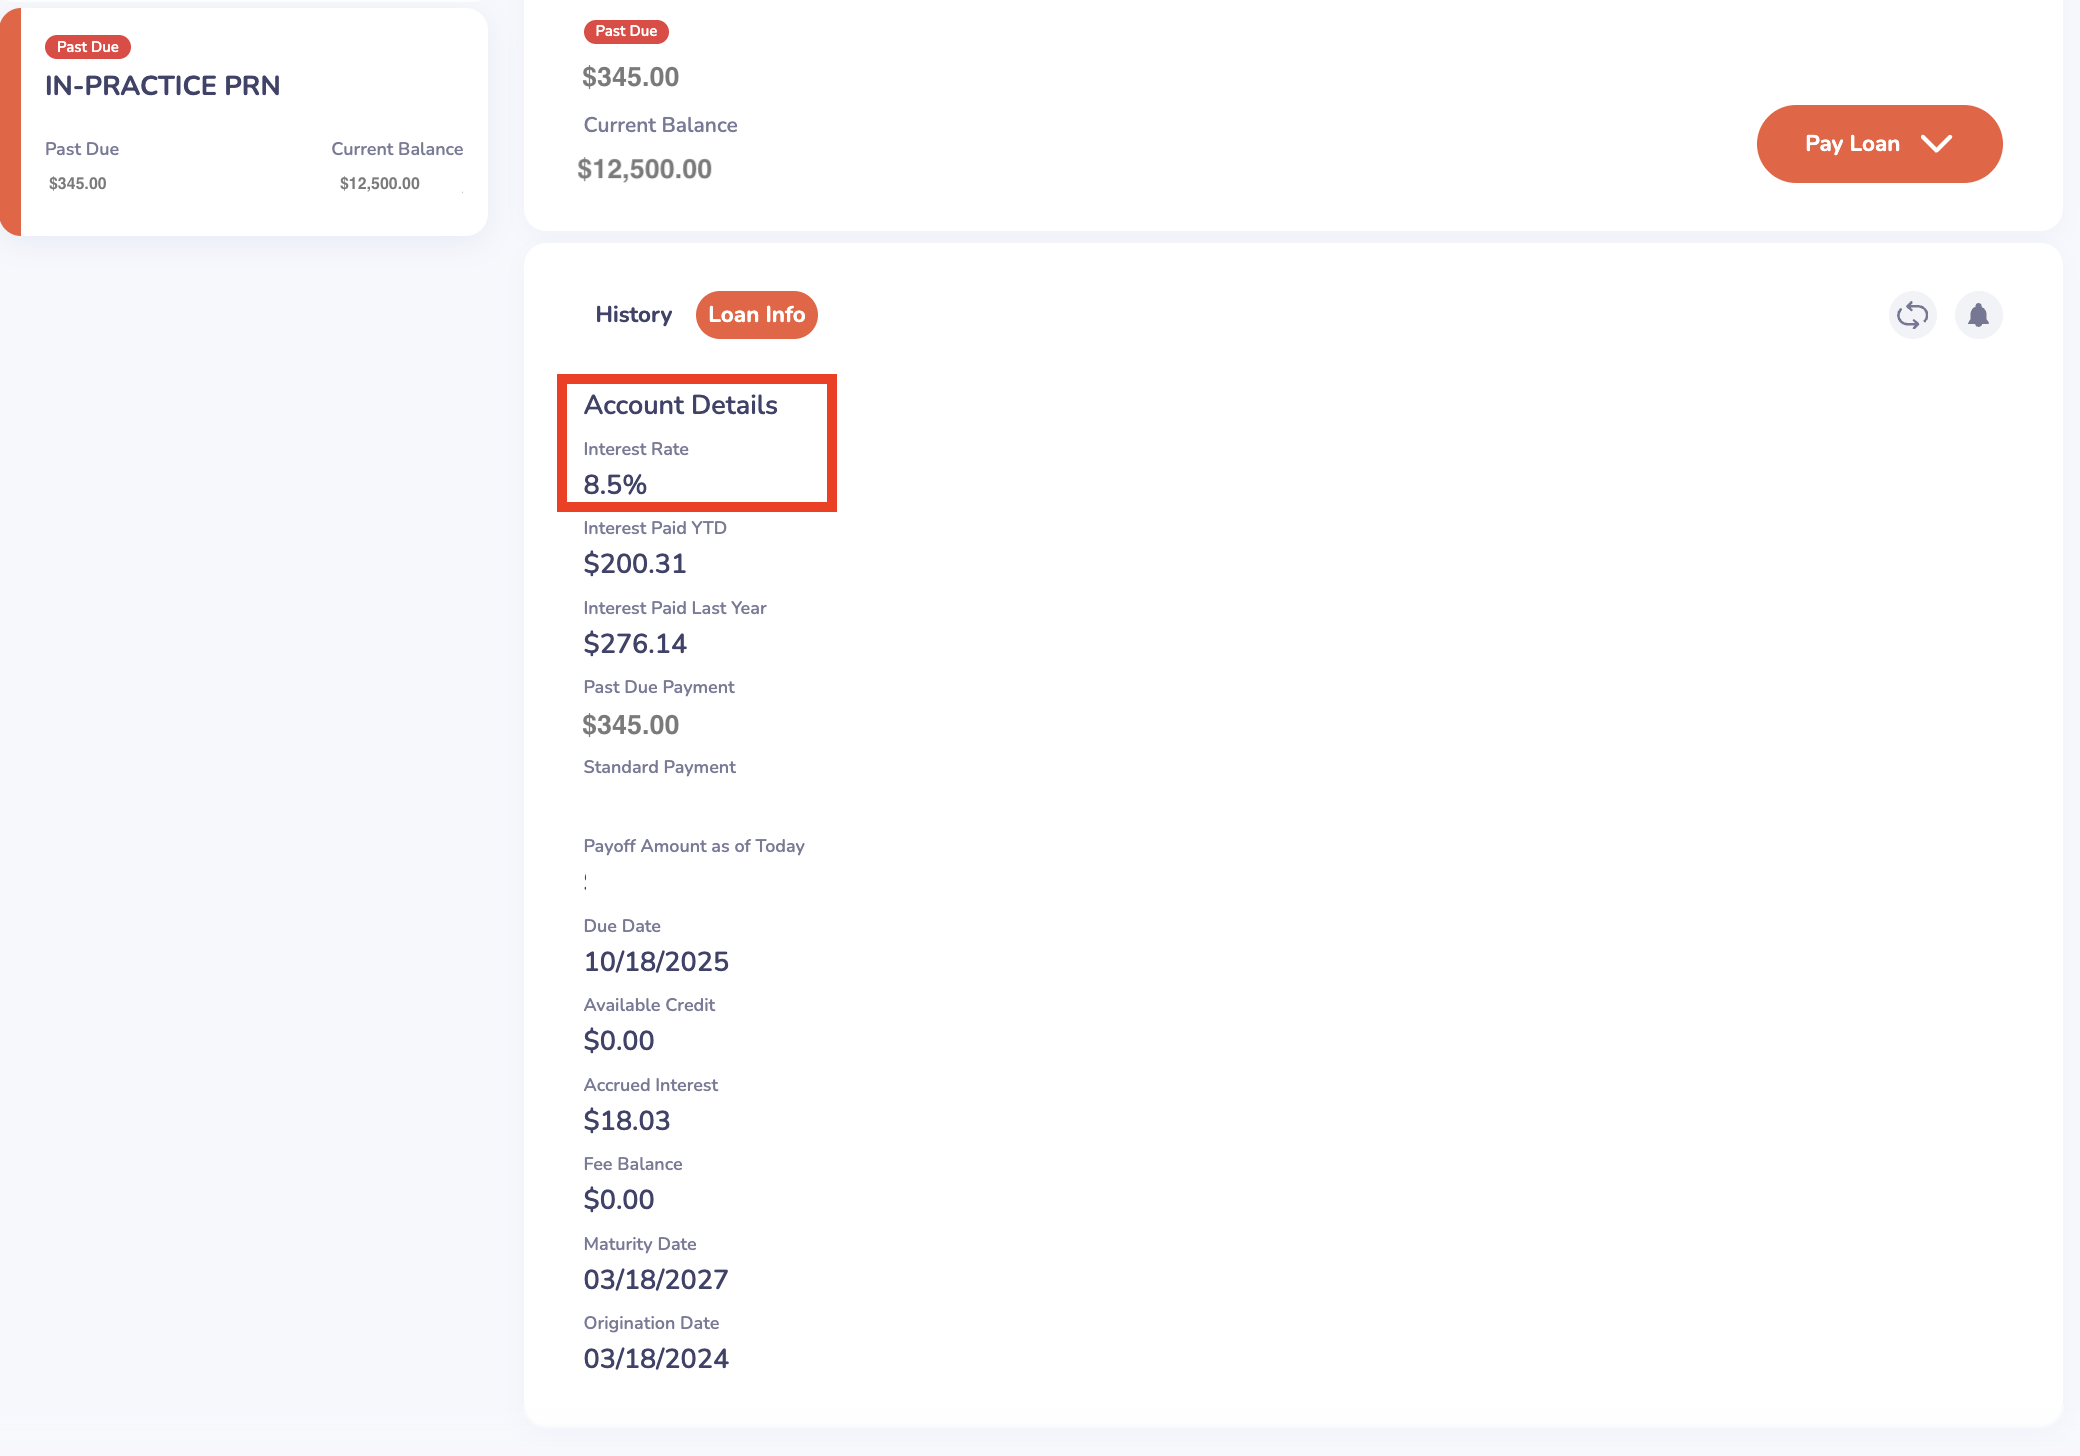Click the Account Details heading
This screenshot has width=2080, height=1456.
(x=680, y=405)
